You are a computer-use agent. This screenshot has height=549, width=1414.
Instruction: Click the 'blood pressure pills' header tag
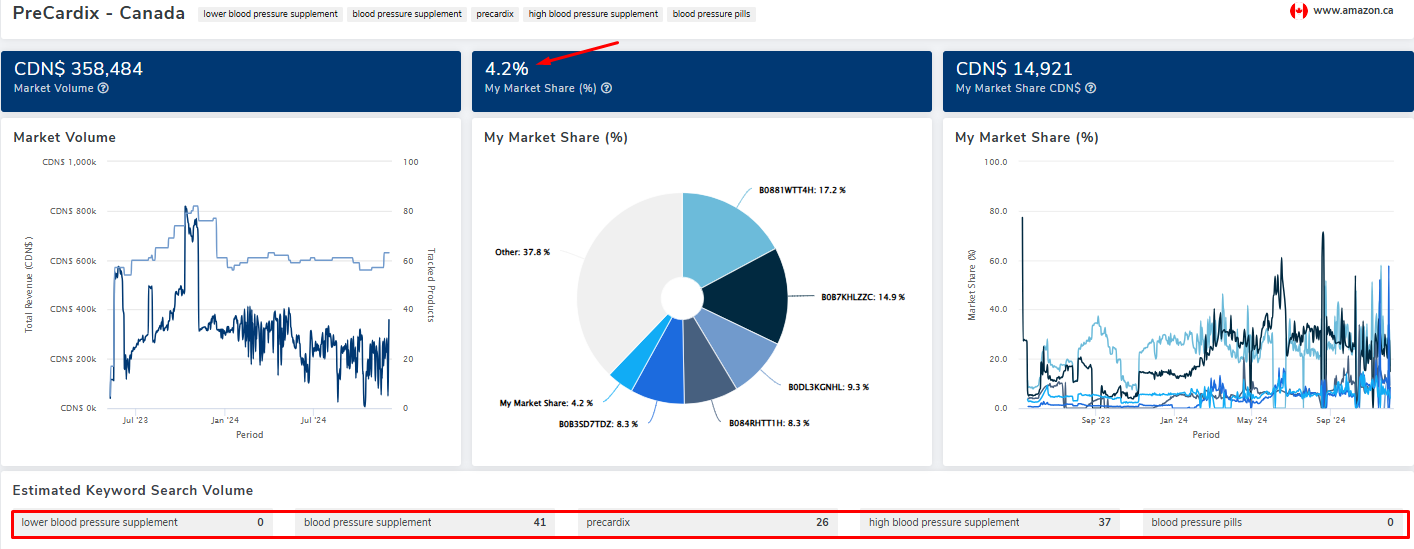tap(711, 14)
